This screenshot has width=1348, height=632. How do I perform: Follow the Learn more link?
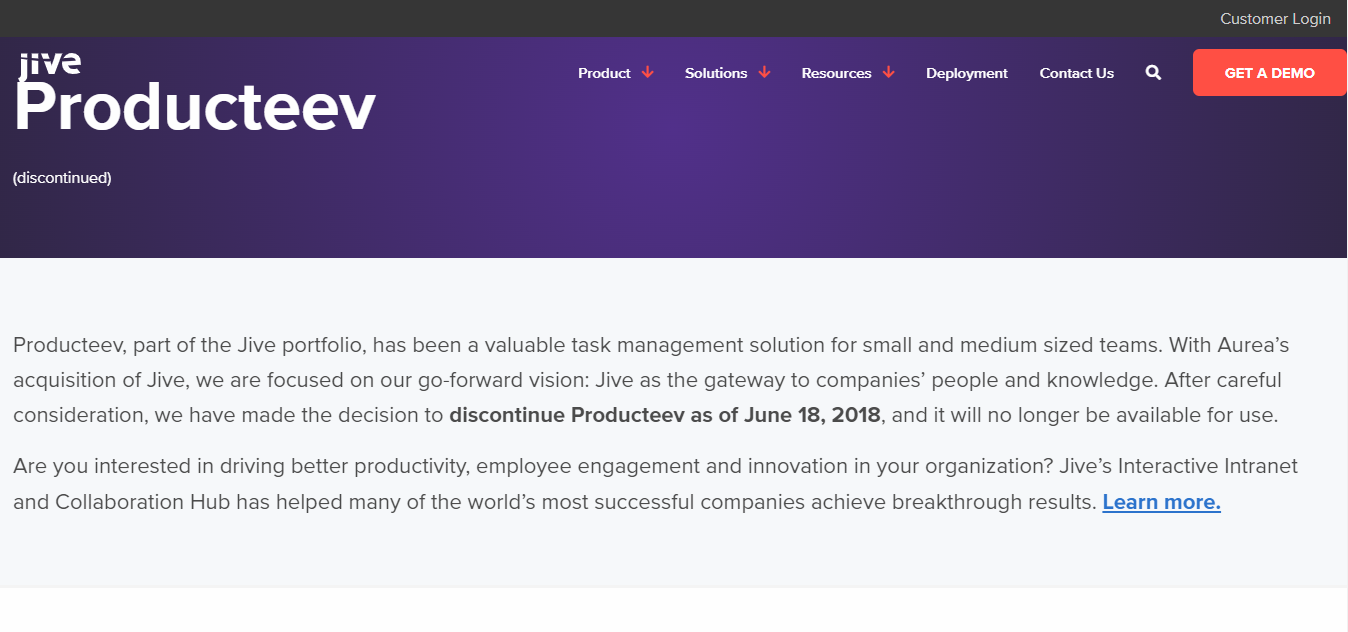click(x=1161, y=502)
